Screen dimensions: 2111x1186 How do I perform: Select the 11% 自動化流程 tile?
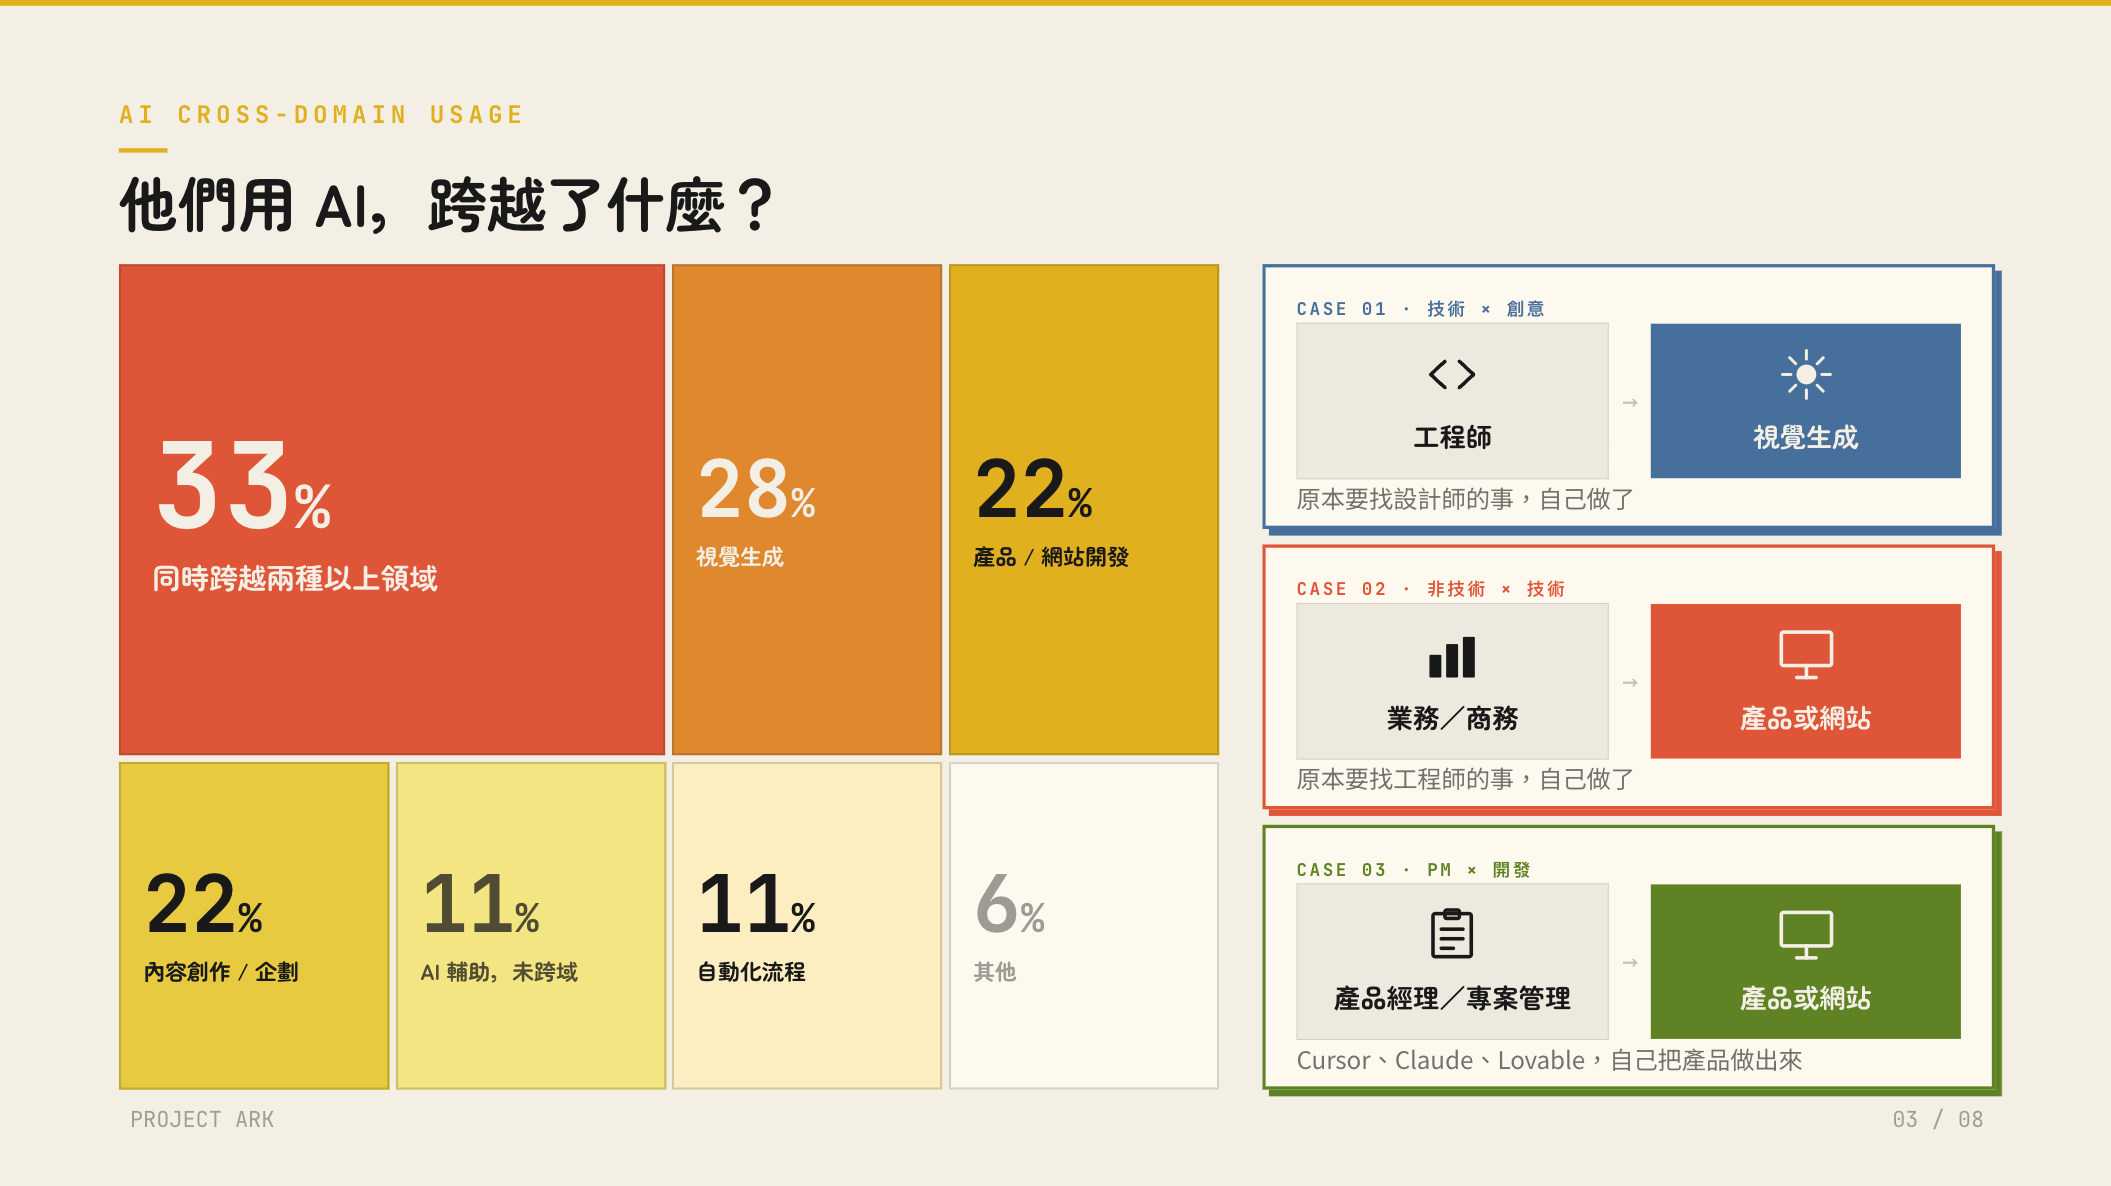(x=807, y=926)
